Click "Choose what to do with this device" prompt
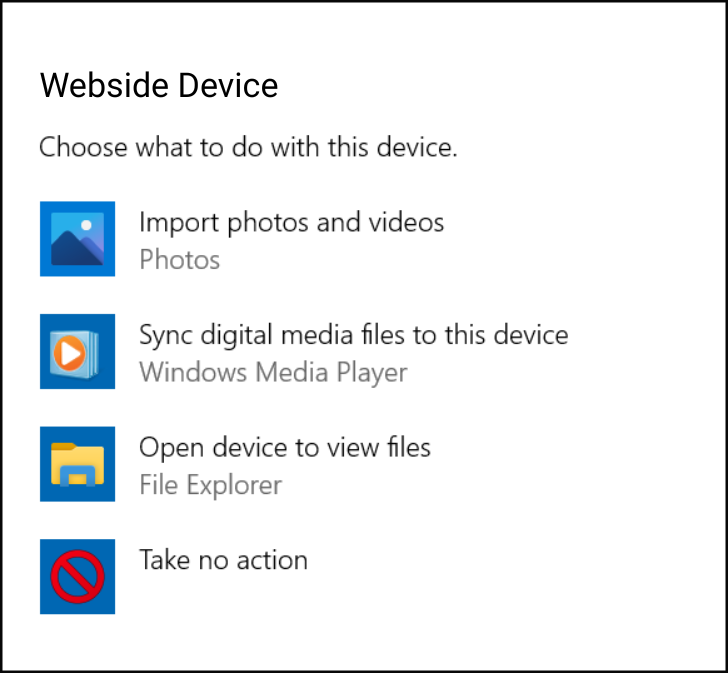Image resolution: width=728 pixels, height=673 pixels. coord(248,148)
